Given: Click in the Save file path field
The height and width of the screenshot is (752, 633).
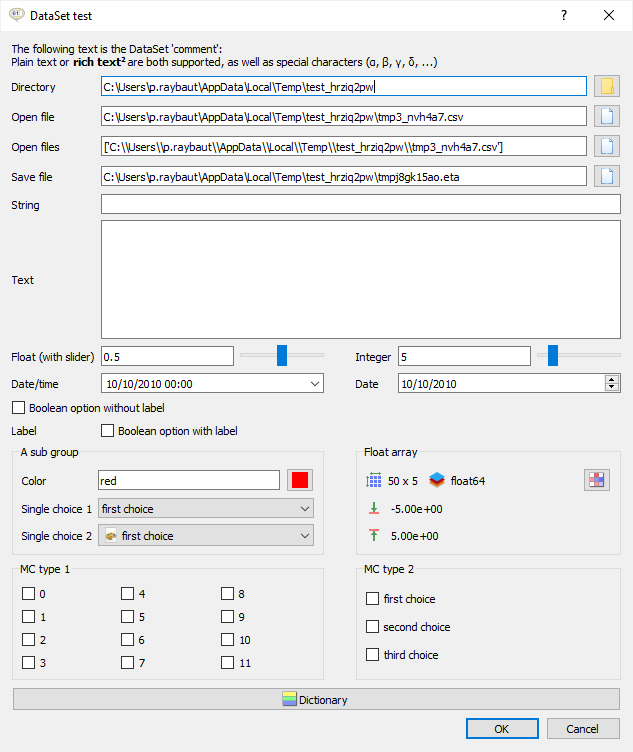Looking at the screenshot, I should click(344, 176).
